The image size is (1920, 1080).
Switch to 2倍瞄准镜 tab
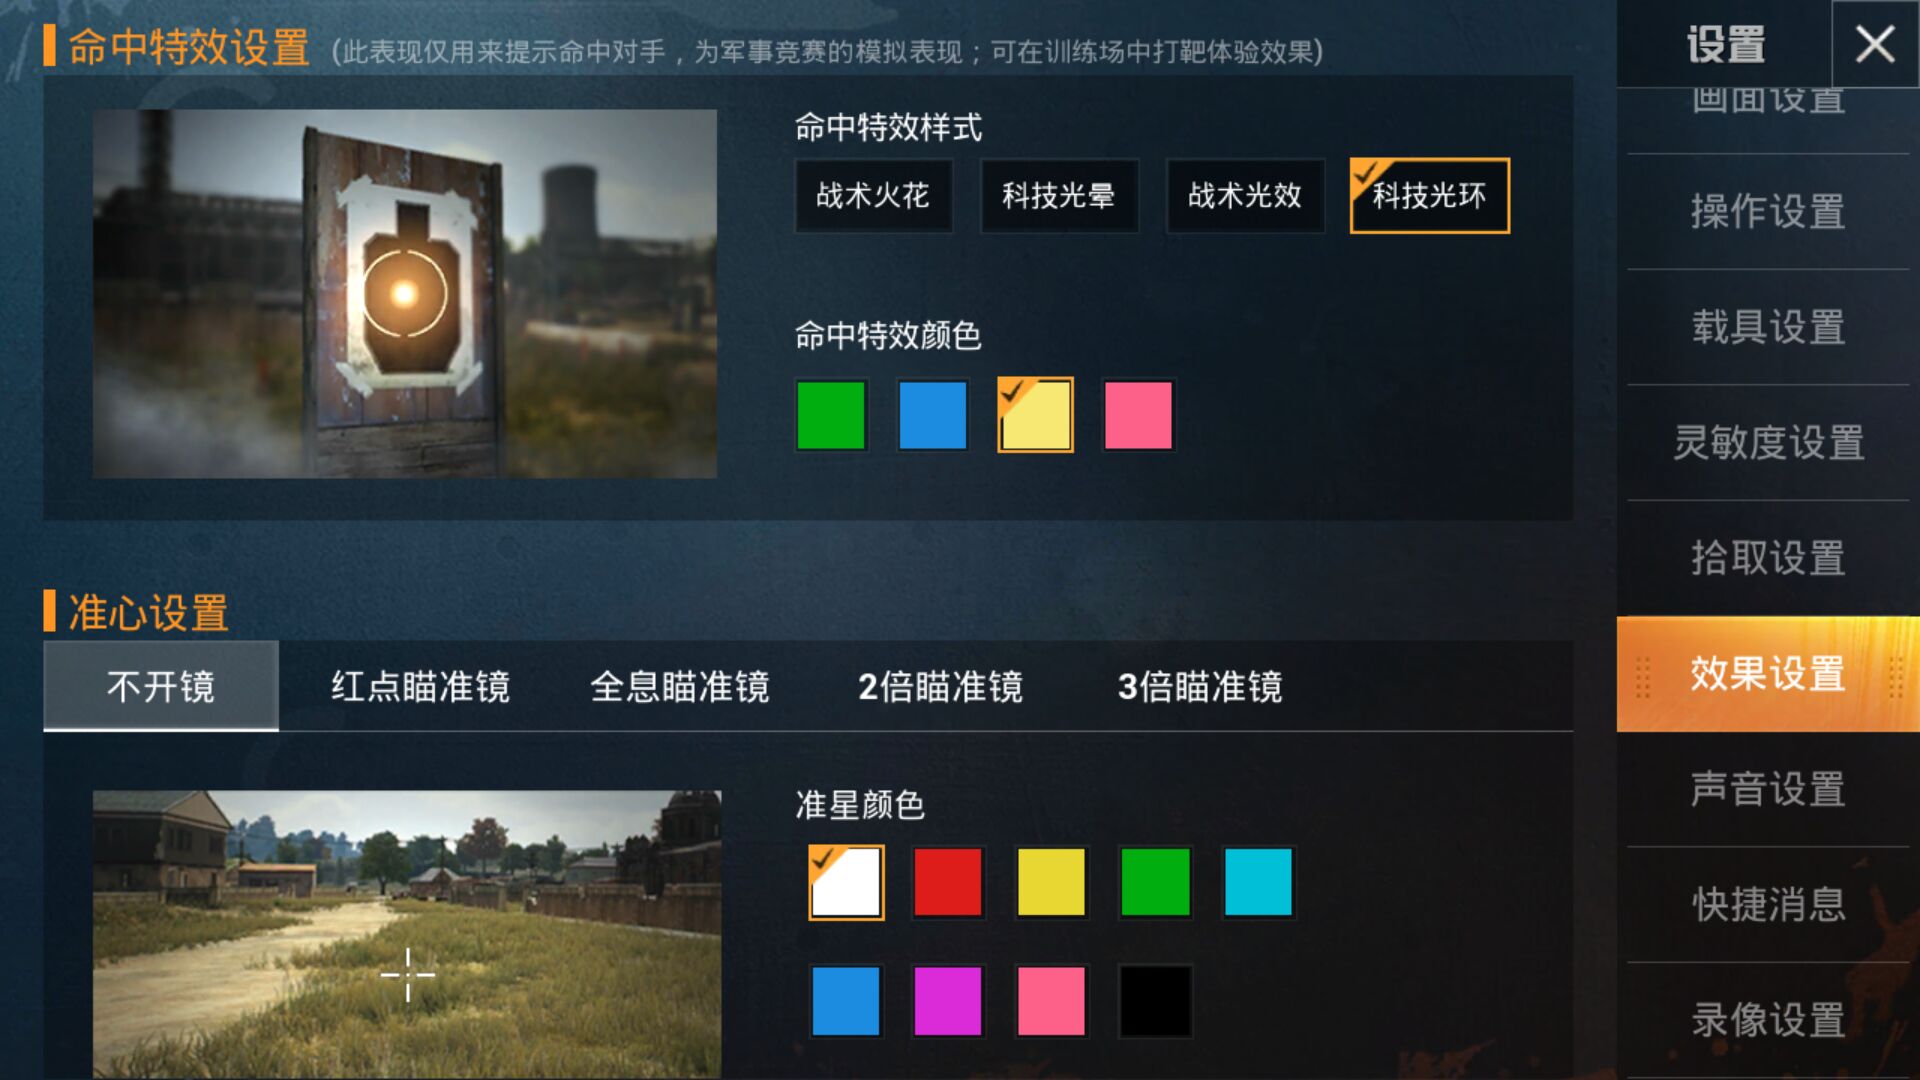940,687
